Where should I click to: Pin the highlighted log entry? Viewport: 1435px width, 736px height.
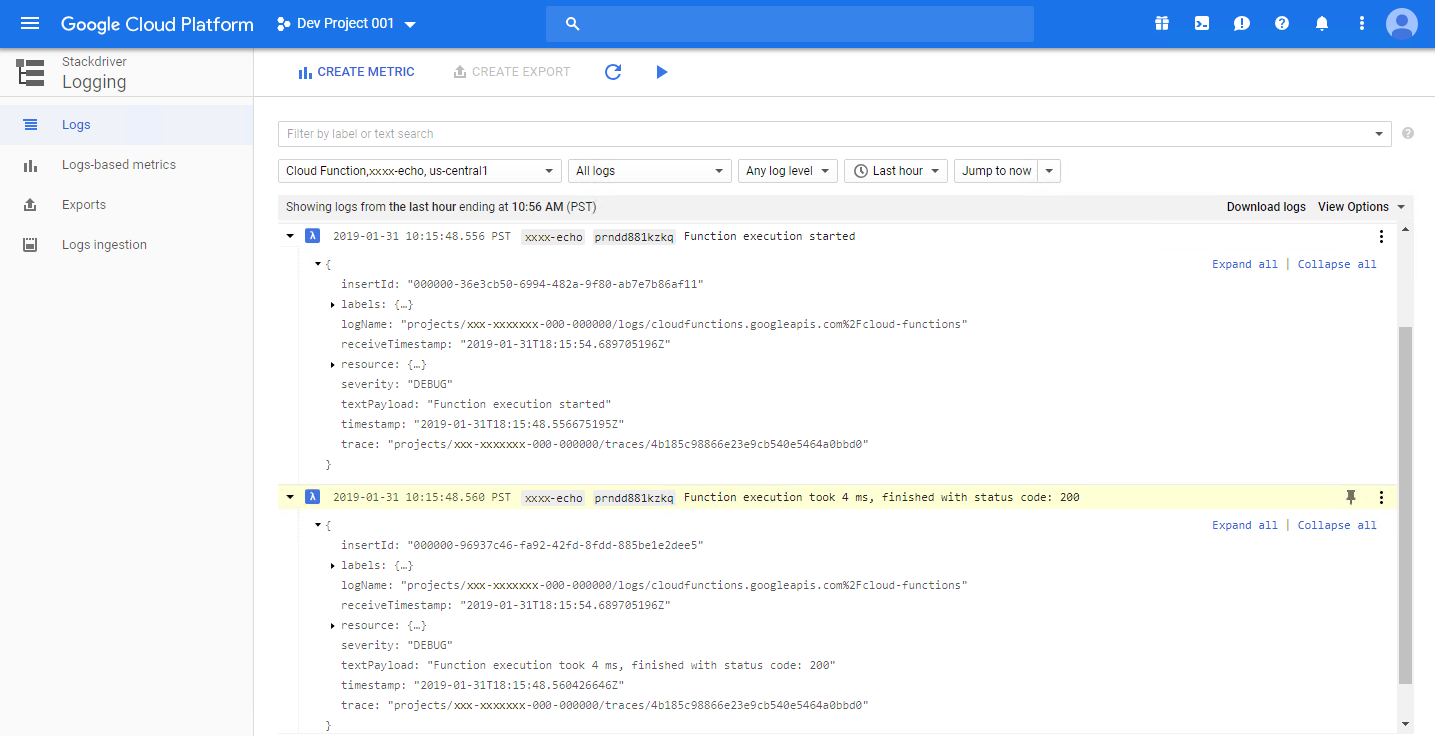[x=1351, y=497]
